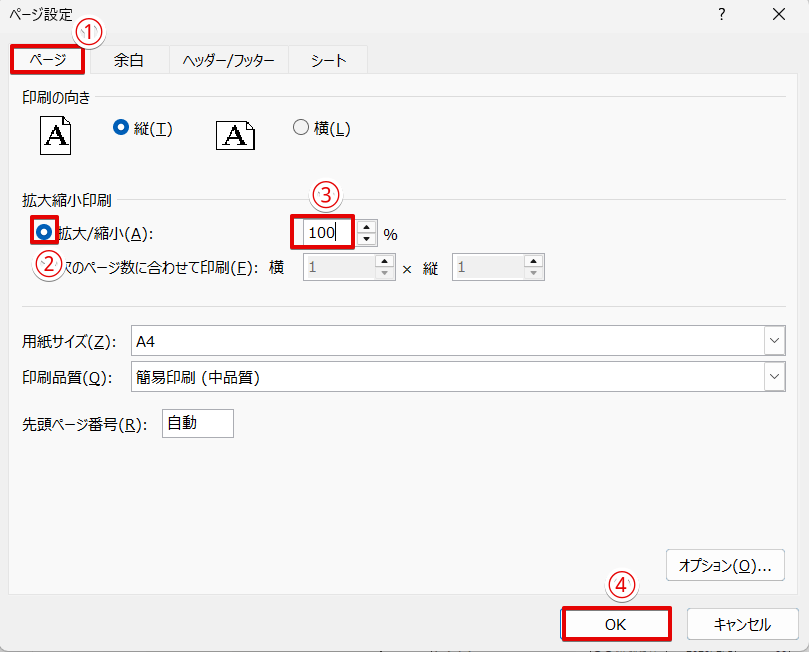Open the 印刷品質 print quality dropdown

point(773,377)
